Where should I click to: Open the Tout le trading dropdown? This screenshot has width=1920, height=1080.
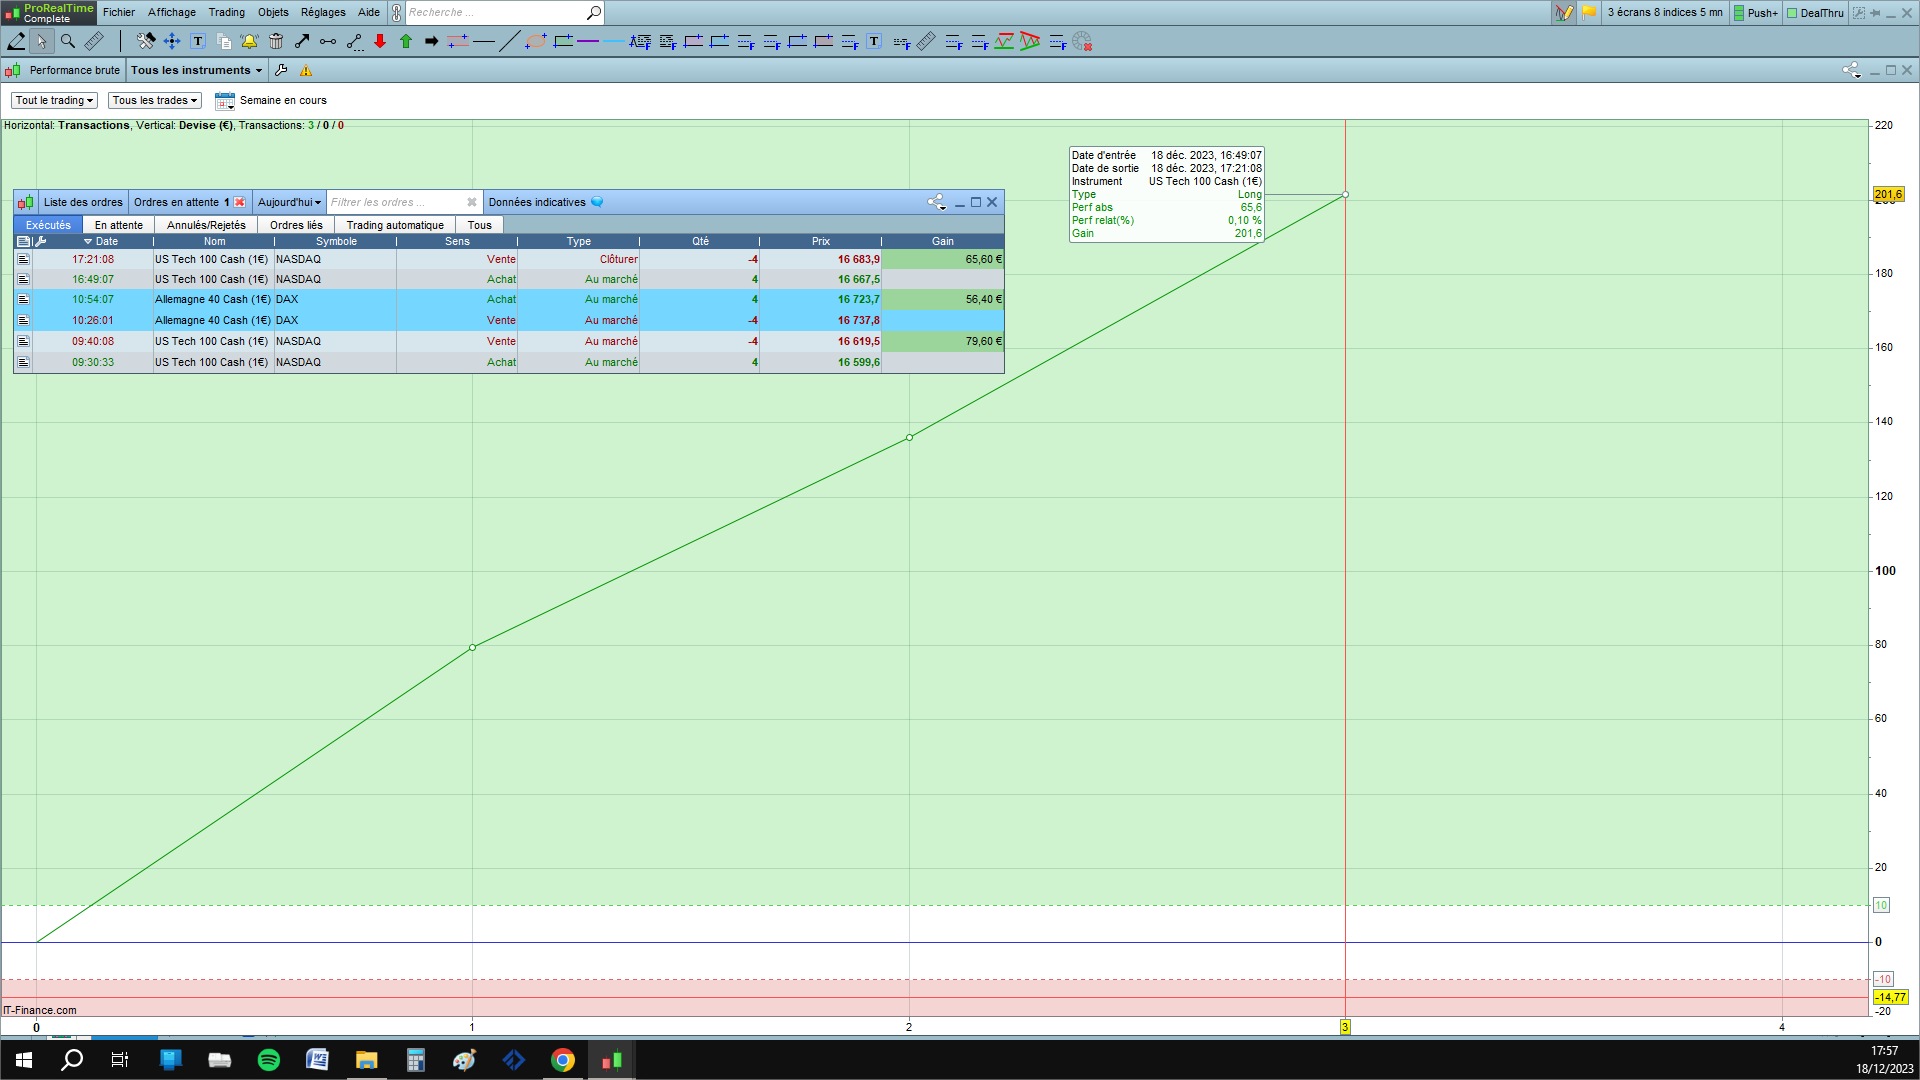(x=54, y=100)
